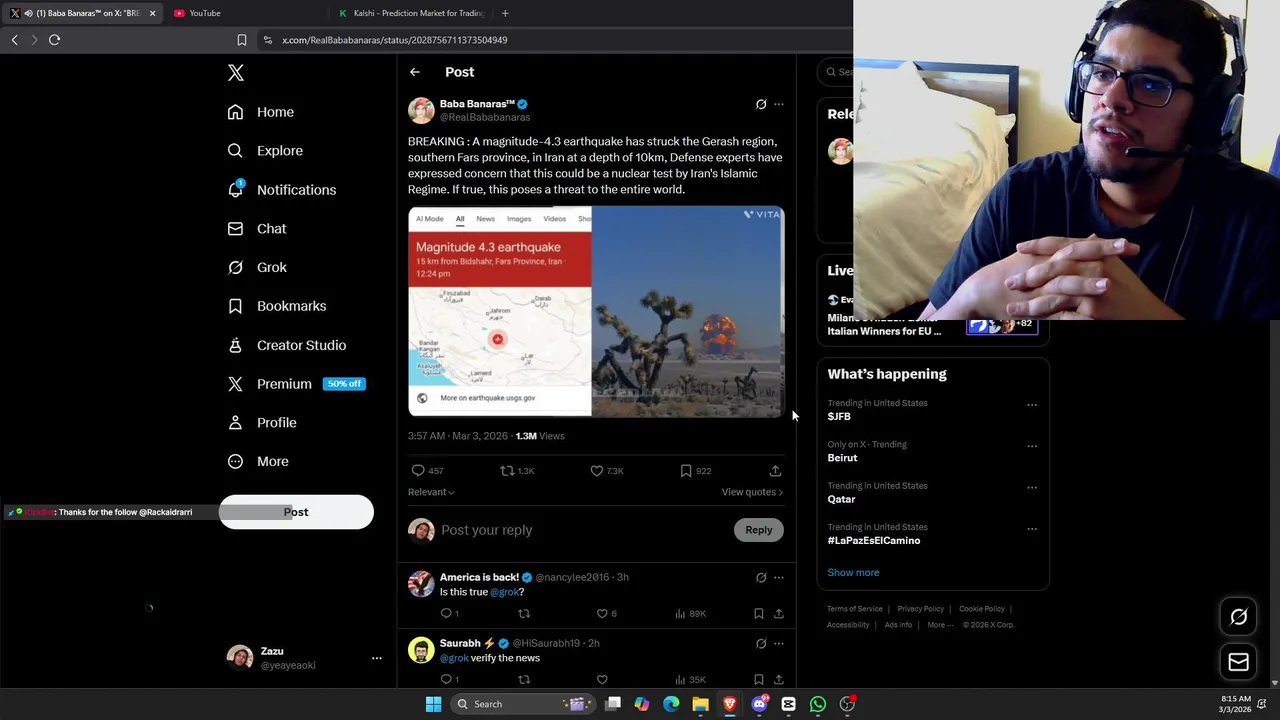The height and width of the screenshot is (720, 1280).
Task: Click Show more under What's happening
Action: pos(853,573)
